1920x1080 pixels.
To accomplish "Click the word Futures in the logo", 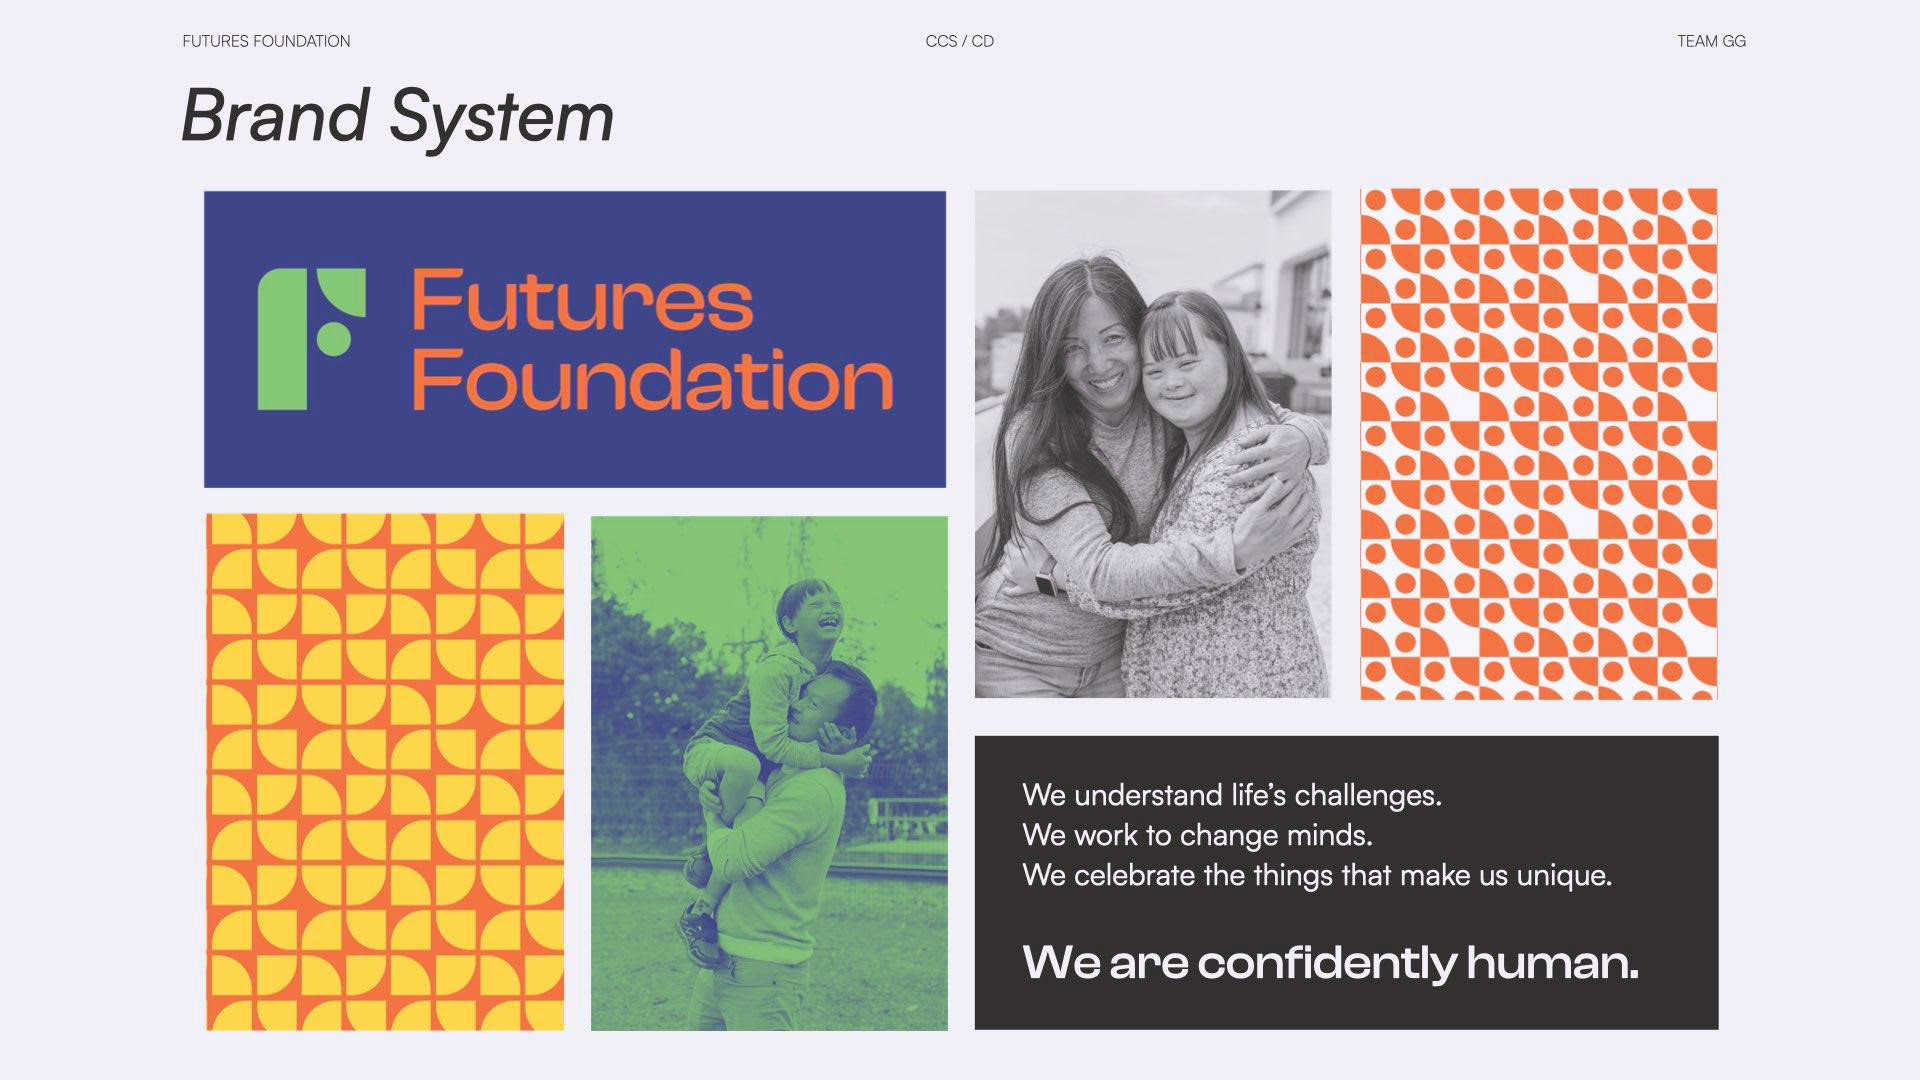I will [582, 300].
